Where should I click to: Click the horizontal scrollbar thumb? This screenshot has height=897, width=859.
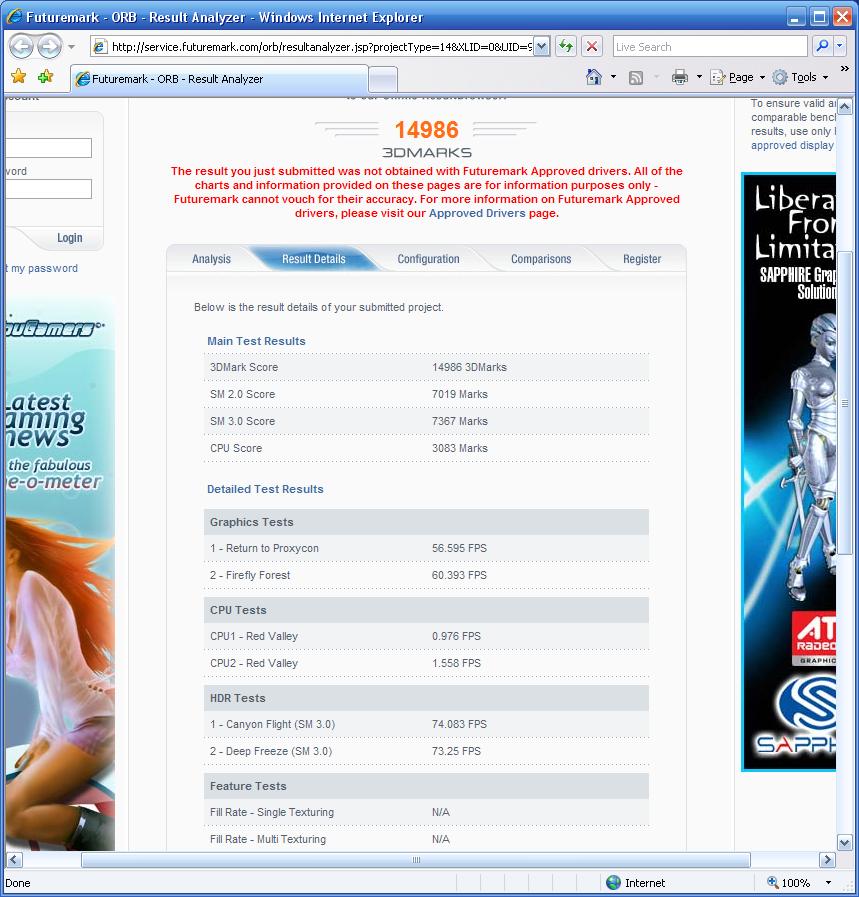tap(416, 860)
